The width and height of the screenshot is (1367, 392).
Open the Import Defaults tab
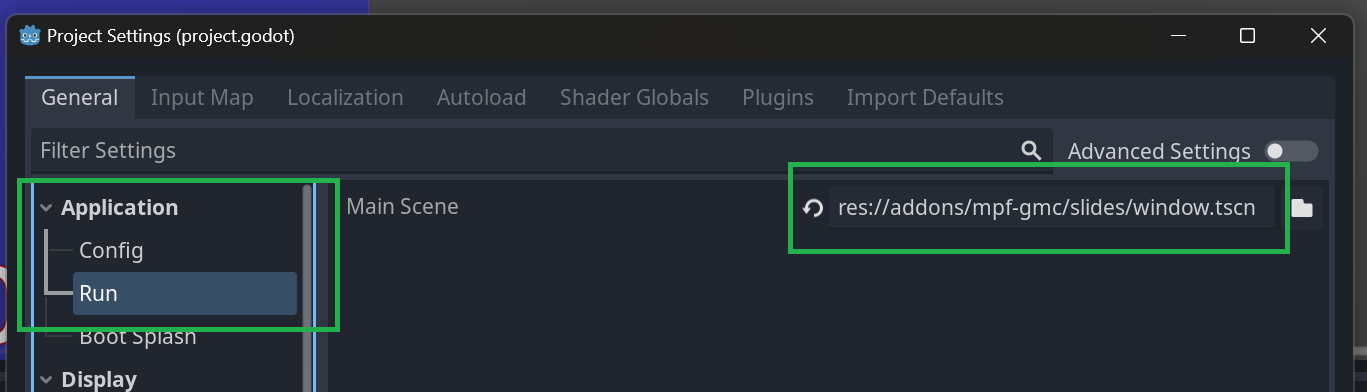pyautogui.click(x=925, y=97)
